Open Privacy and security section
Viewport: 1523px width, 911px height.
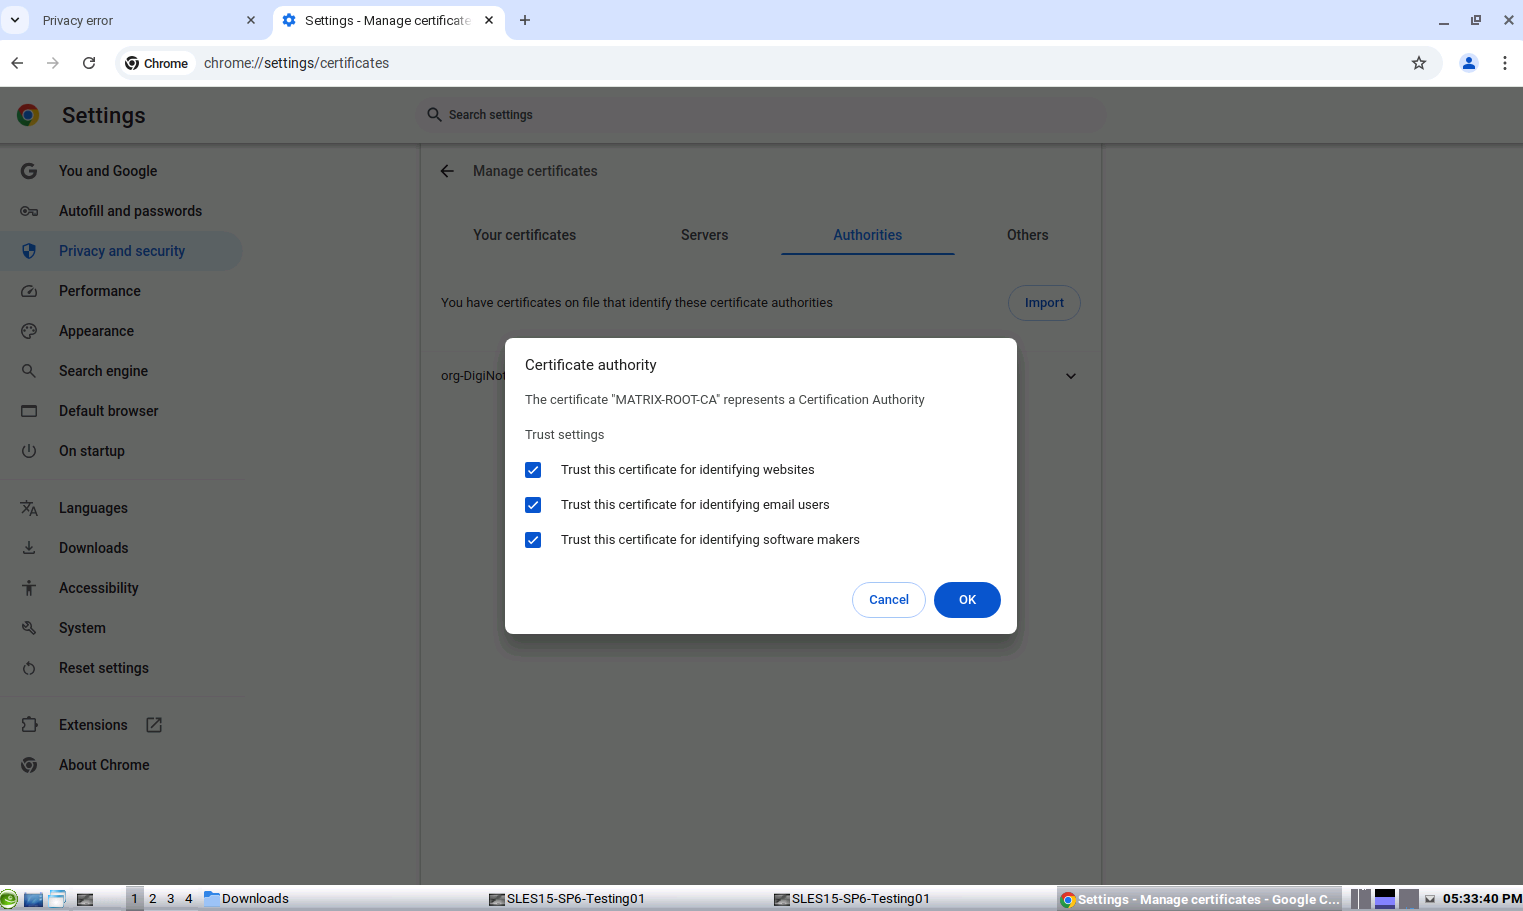(122, 251)
